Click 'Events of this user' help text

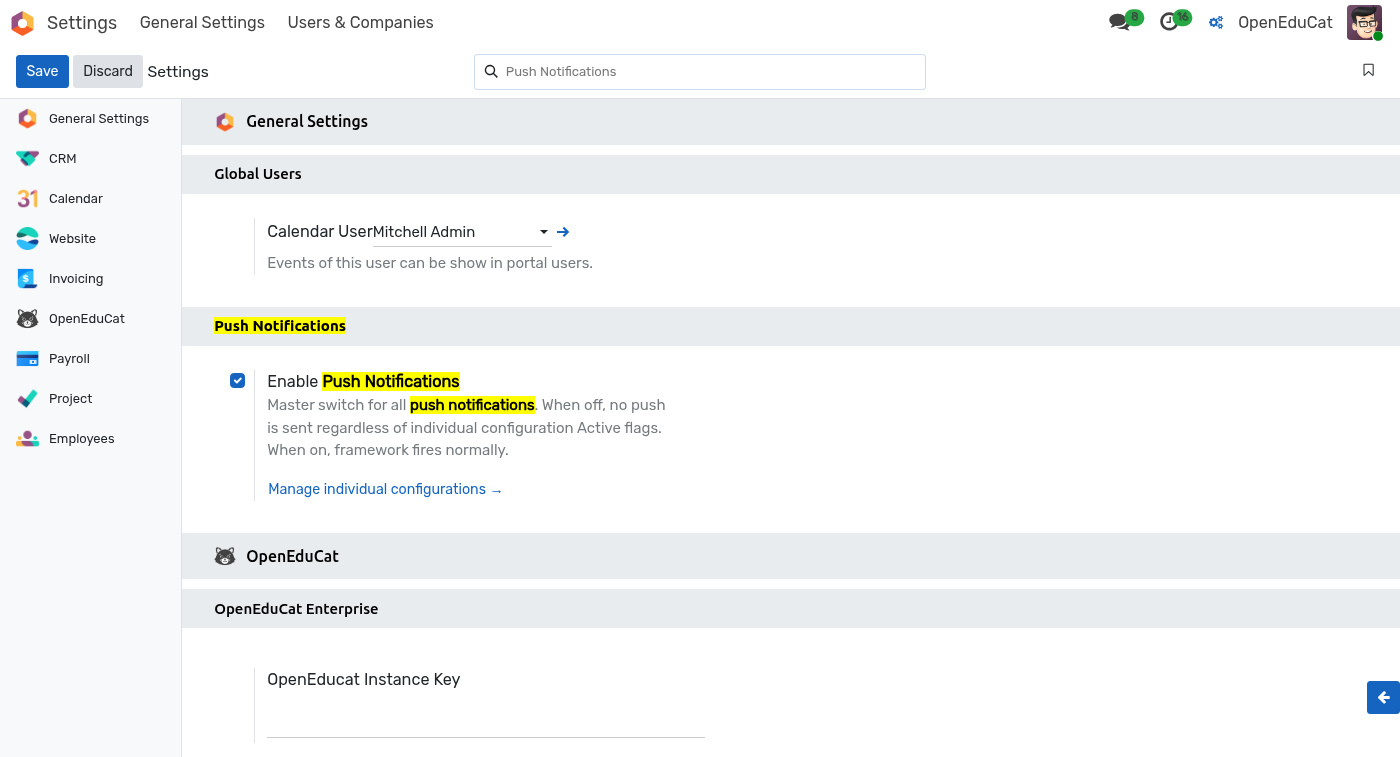(430, 263)
